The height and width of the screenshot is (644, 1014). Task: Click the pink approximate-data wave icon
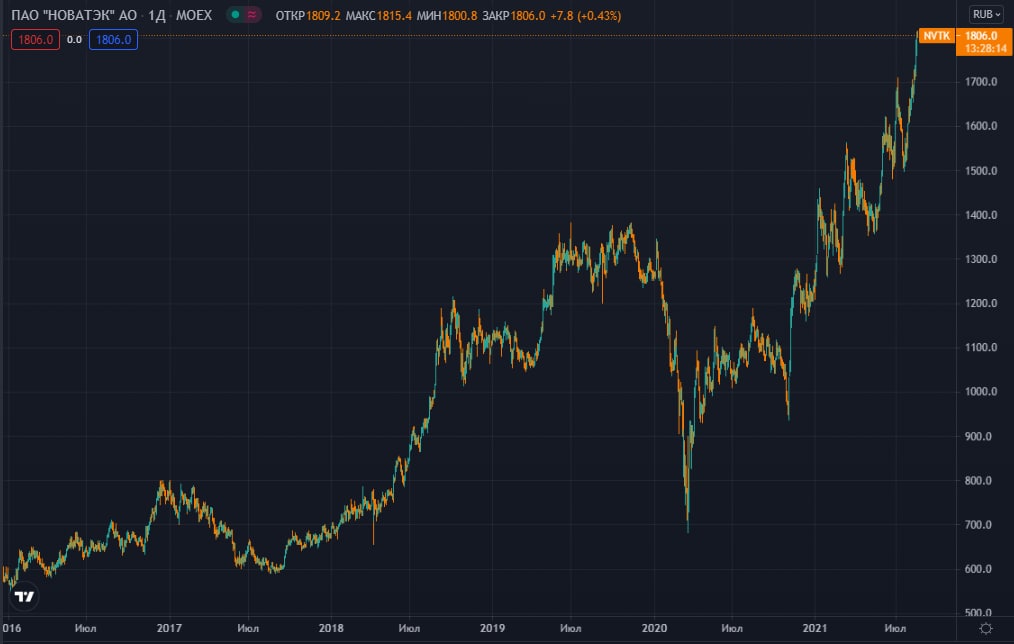point(252,15)
